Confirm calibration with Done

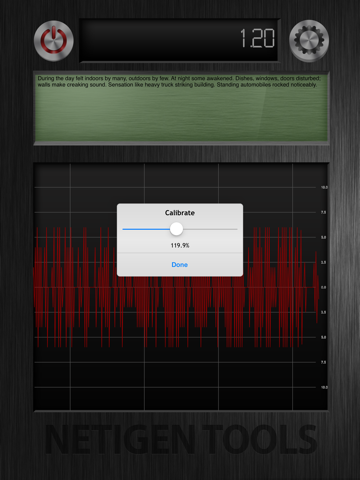pyautogui.click(x=180, y=265)
